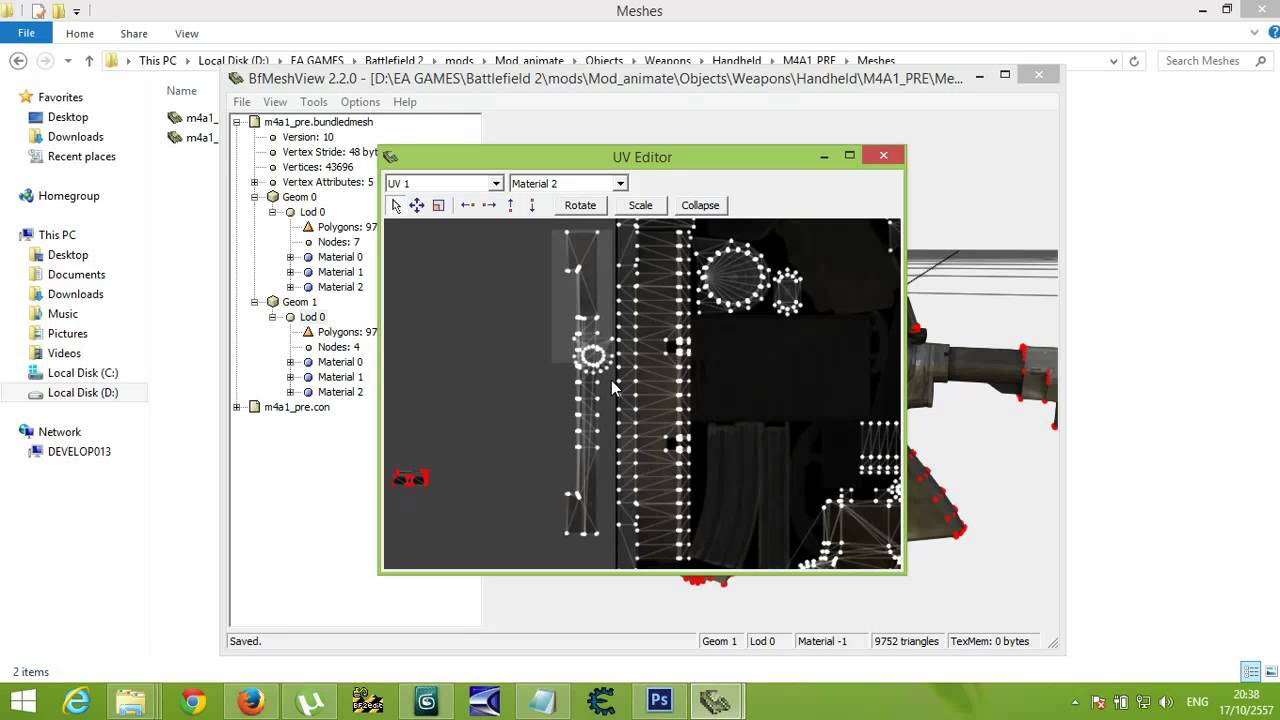Switch Explorer to large icons view
This screenshot has height=720, width=1280.
pos(1270,671)
